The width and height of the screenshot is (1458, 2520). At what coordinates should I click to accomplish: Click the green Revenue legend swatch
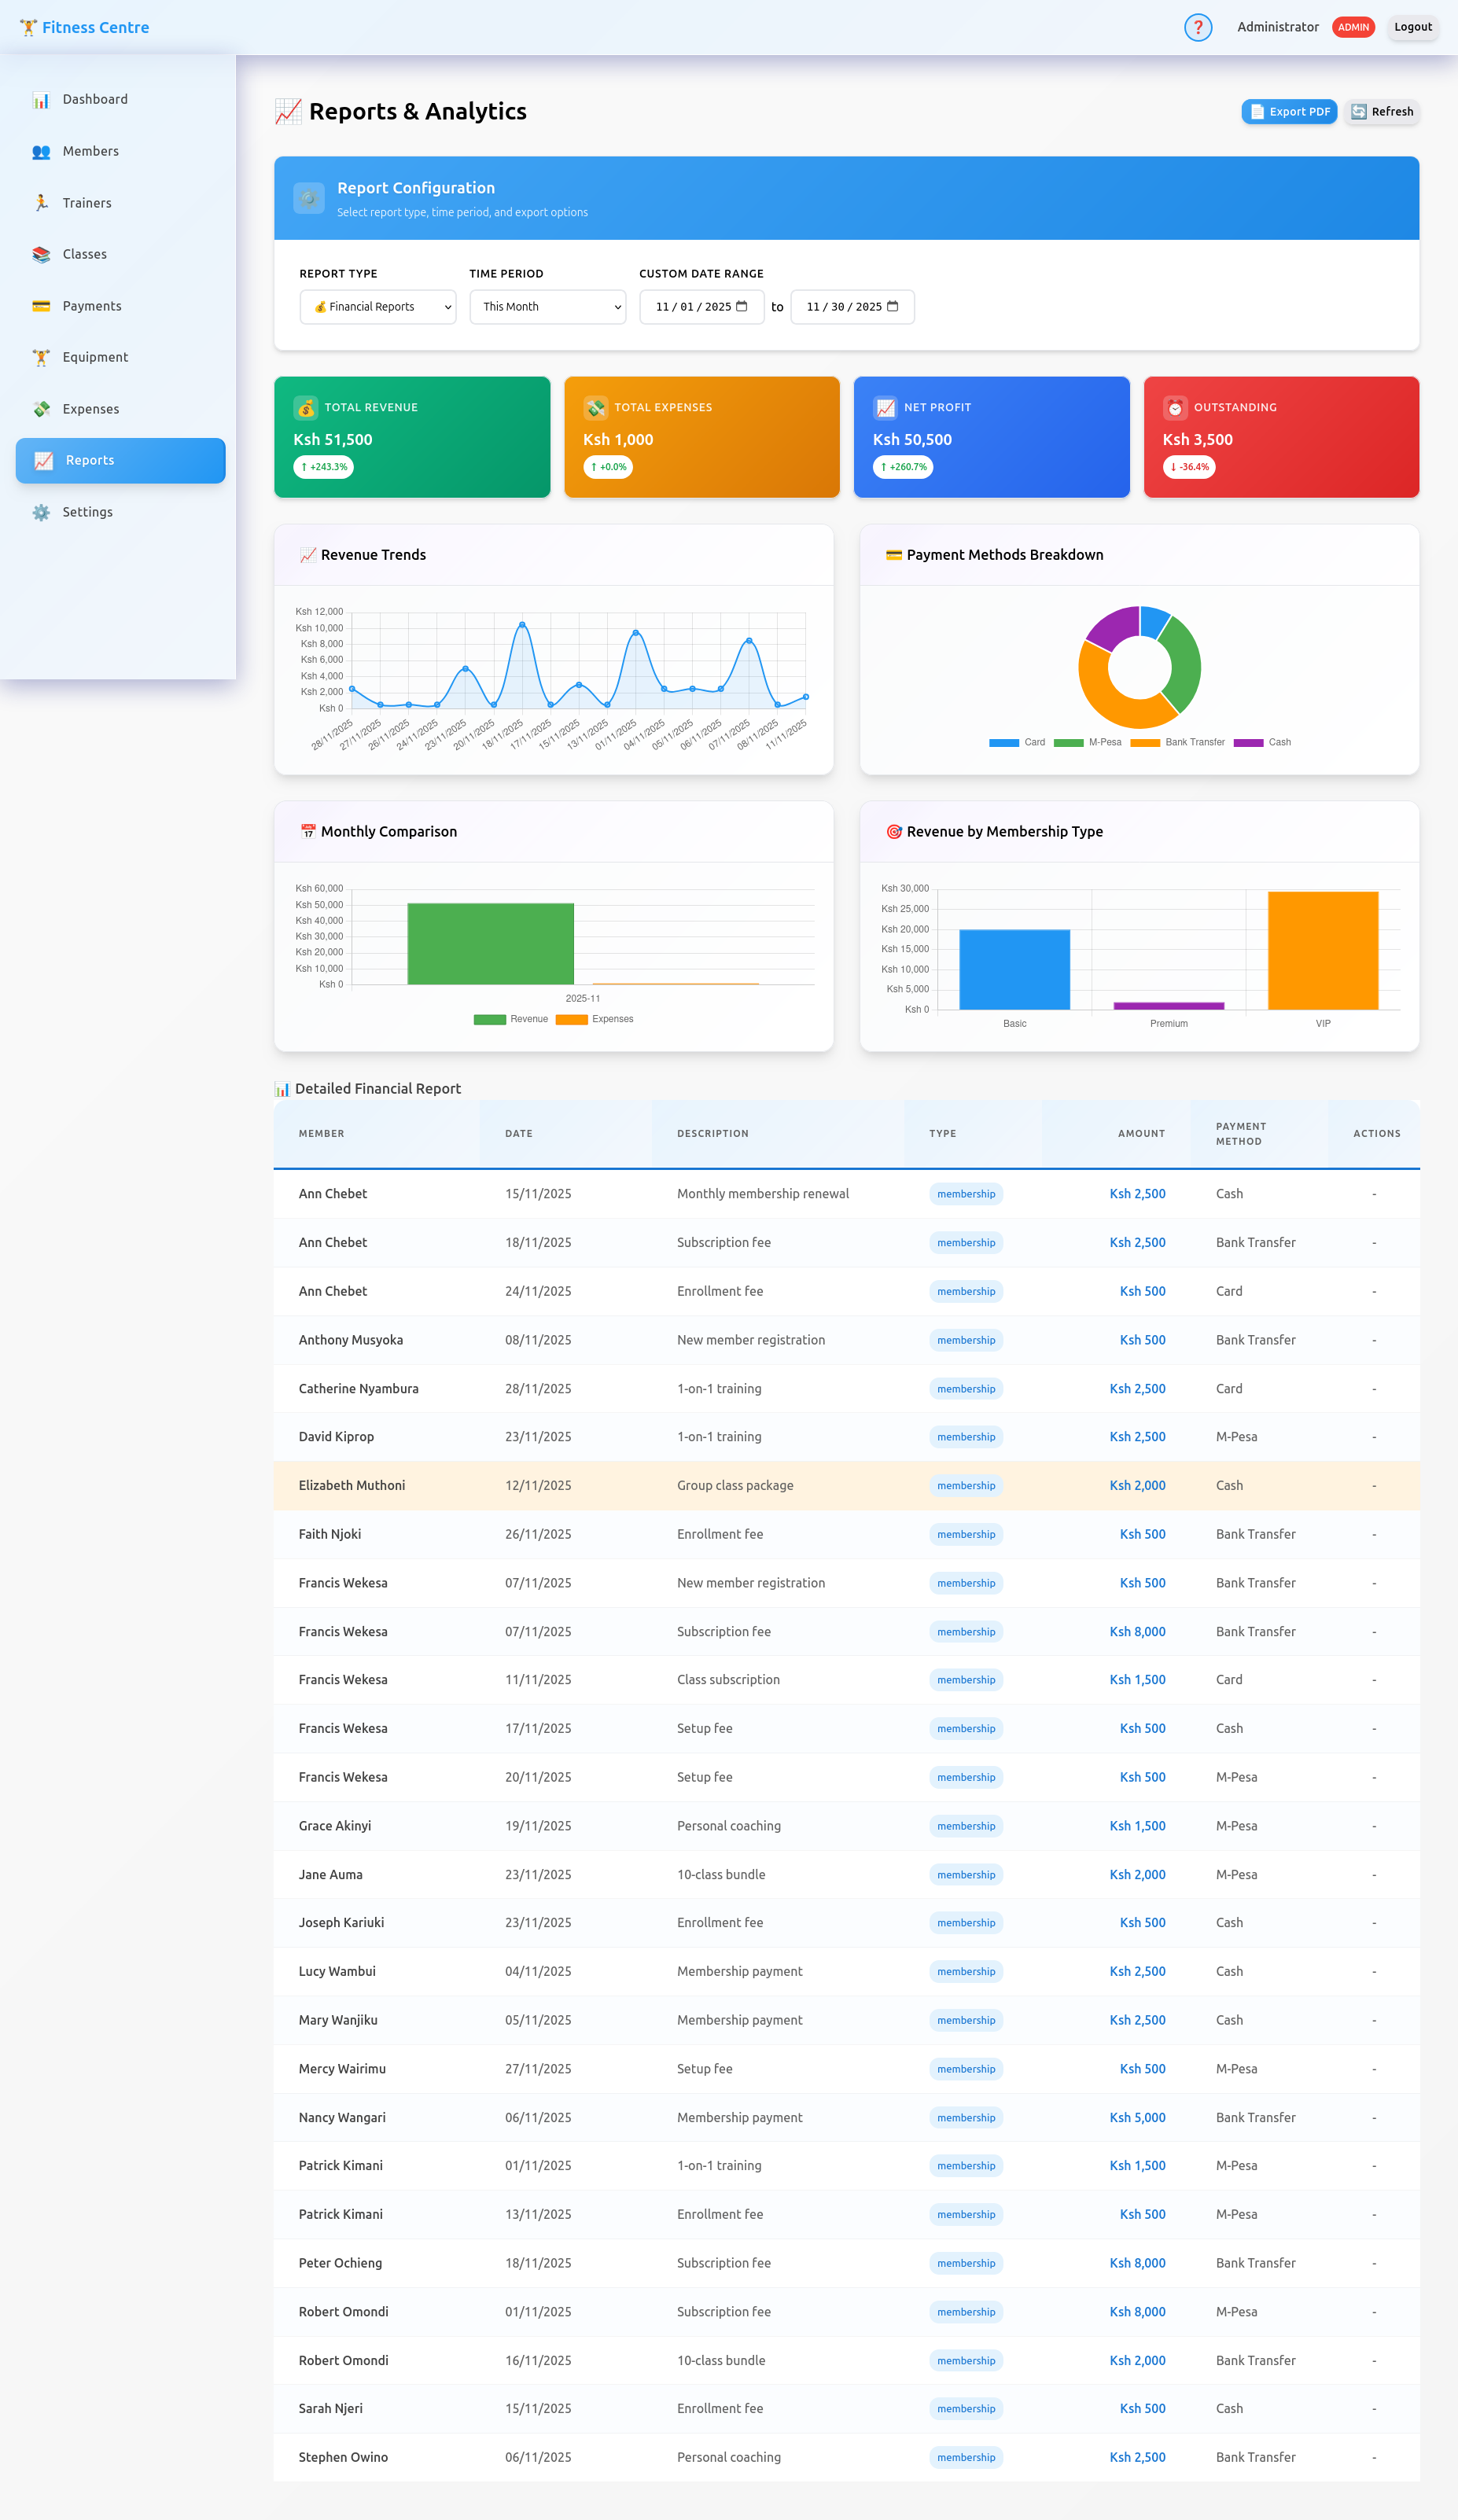click(489, 1019)
